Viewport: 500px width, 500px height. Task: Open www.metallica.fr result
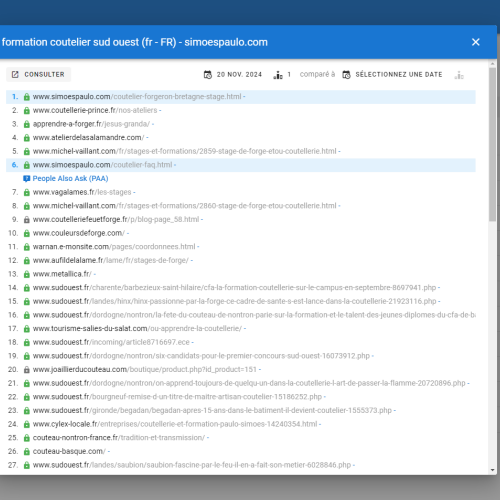[x=62, y=274]
